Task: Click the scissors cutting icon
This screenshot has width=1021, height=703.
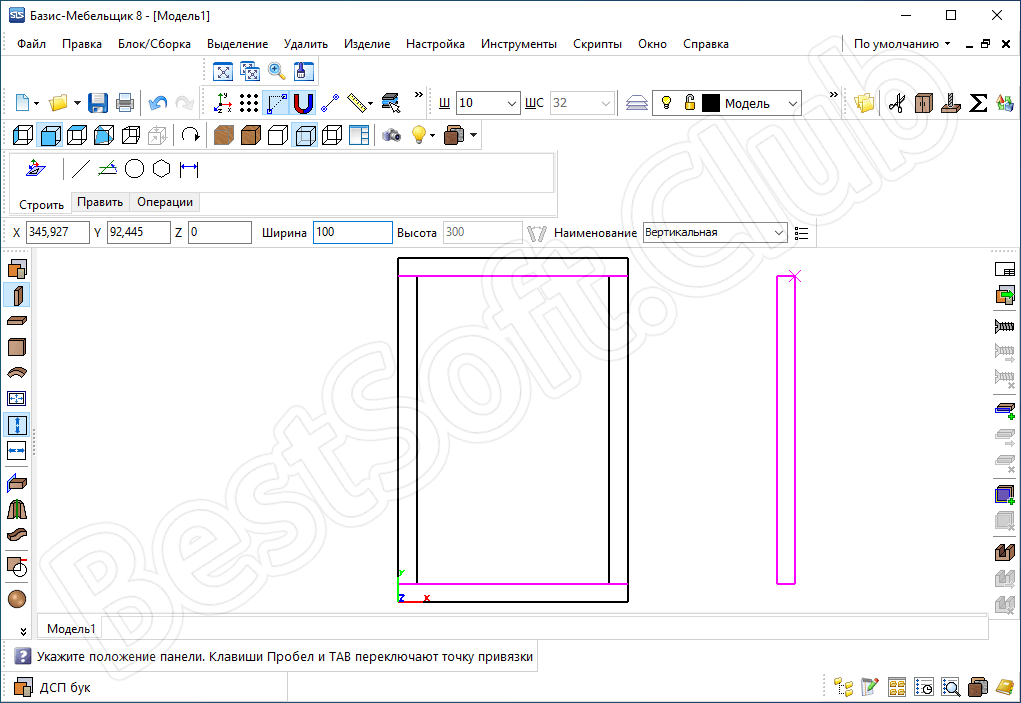Action: pyautogui.click(x=896, y=103)
